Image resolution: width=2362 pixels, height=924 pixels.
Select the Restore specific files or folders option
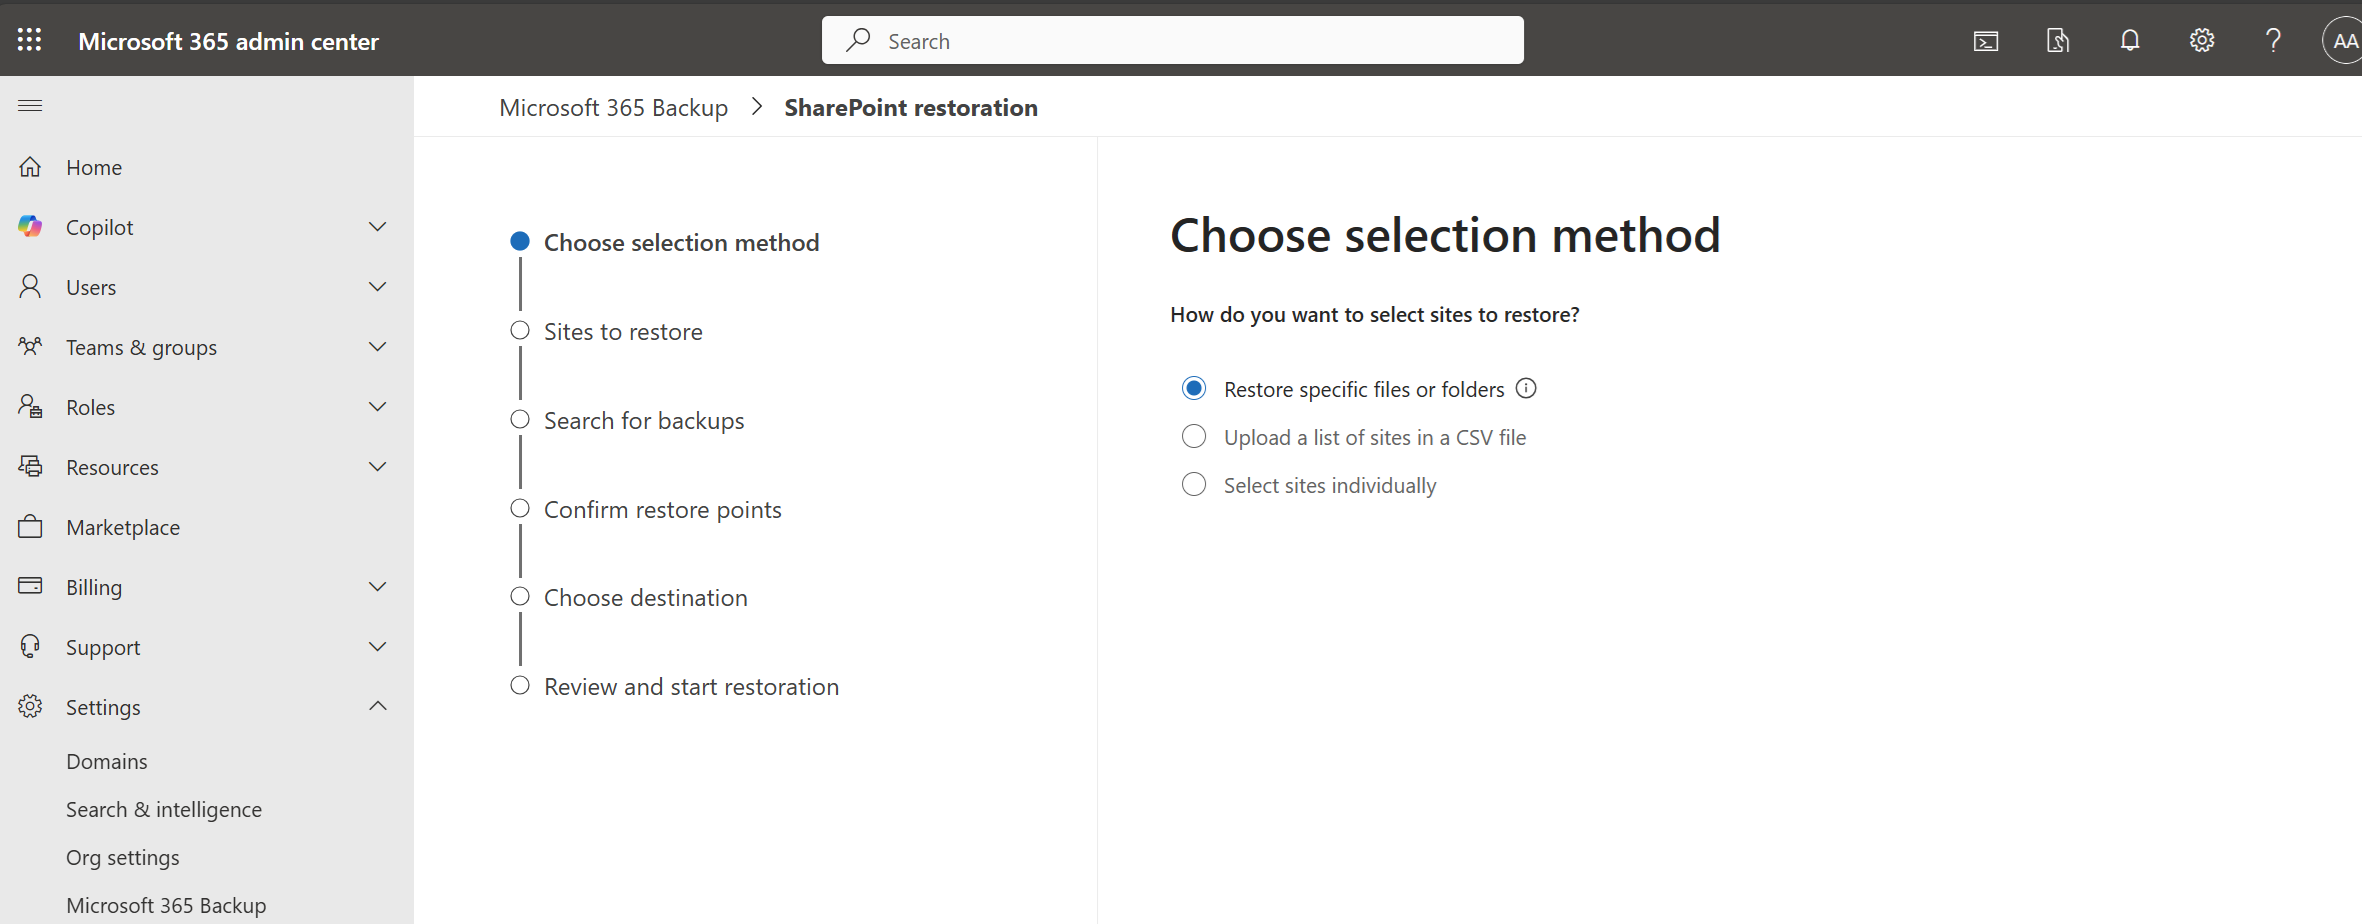[1193, 387]
